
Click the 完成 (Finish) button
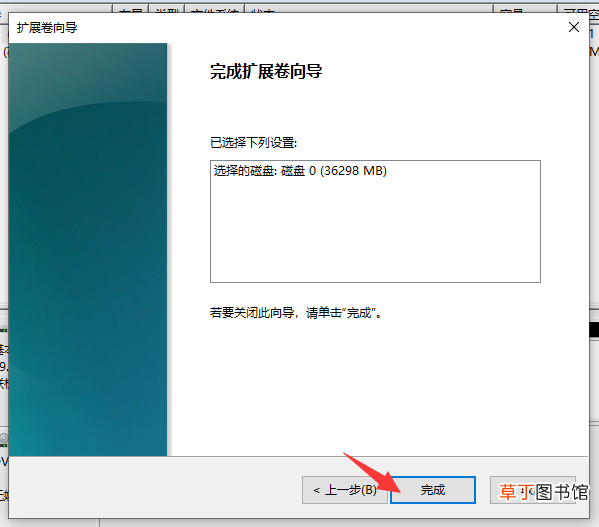(432, 490)
